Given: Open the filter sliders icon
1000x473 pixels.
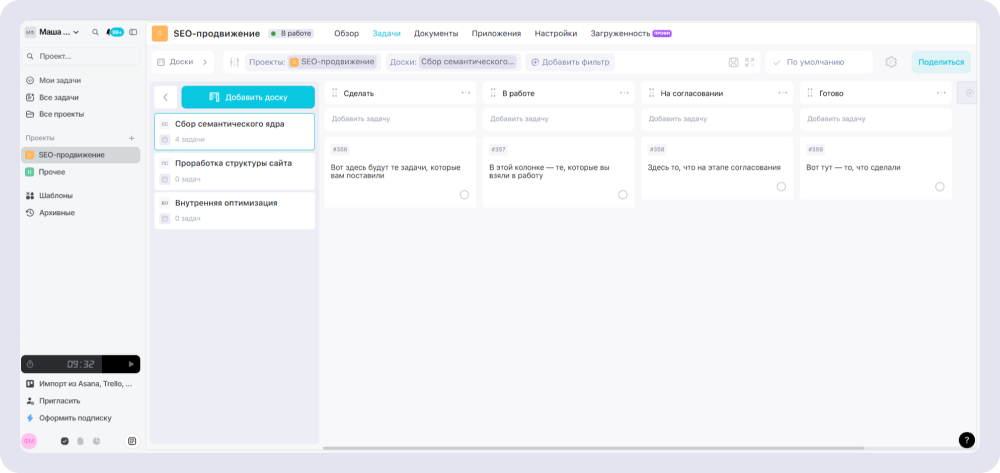Looking at the screenshot, I should (x=234, y=62).
